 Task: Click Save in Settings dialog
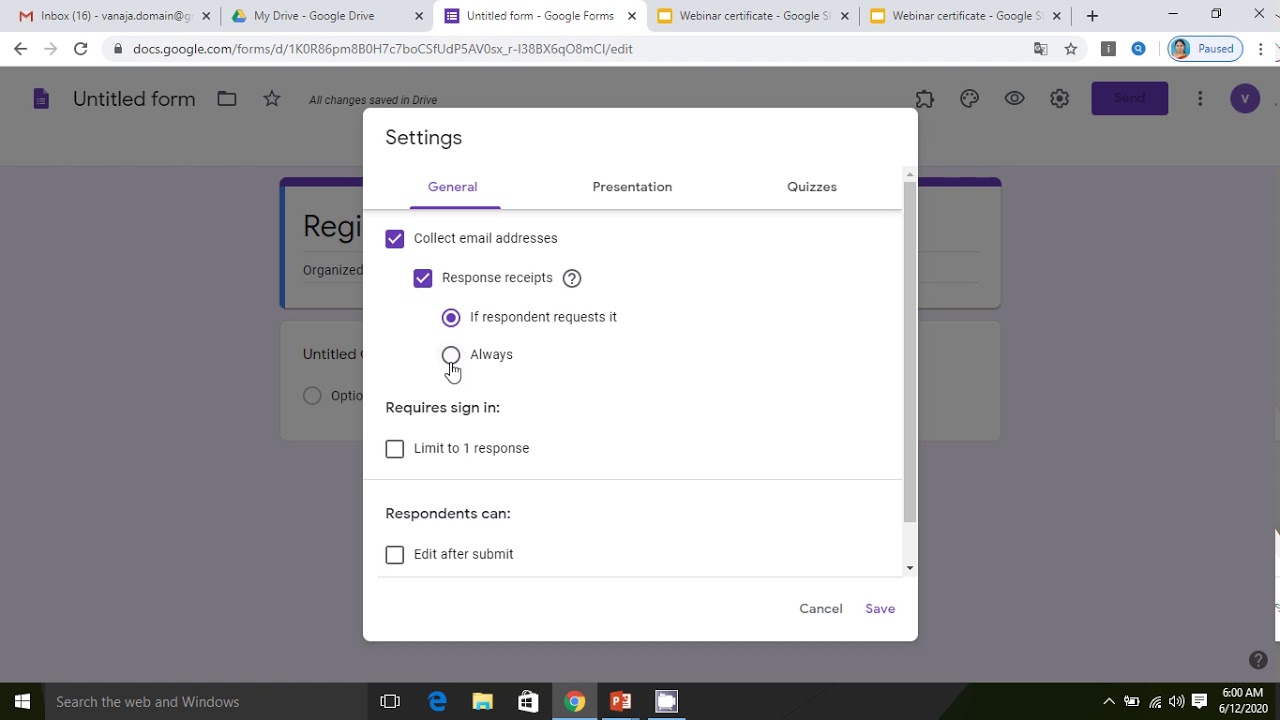[x=880, y=609]
